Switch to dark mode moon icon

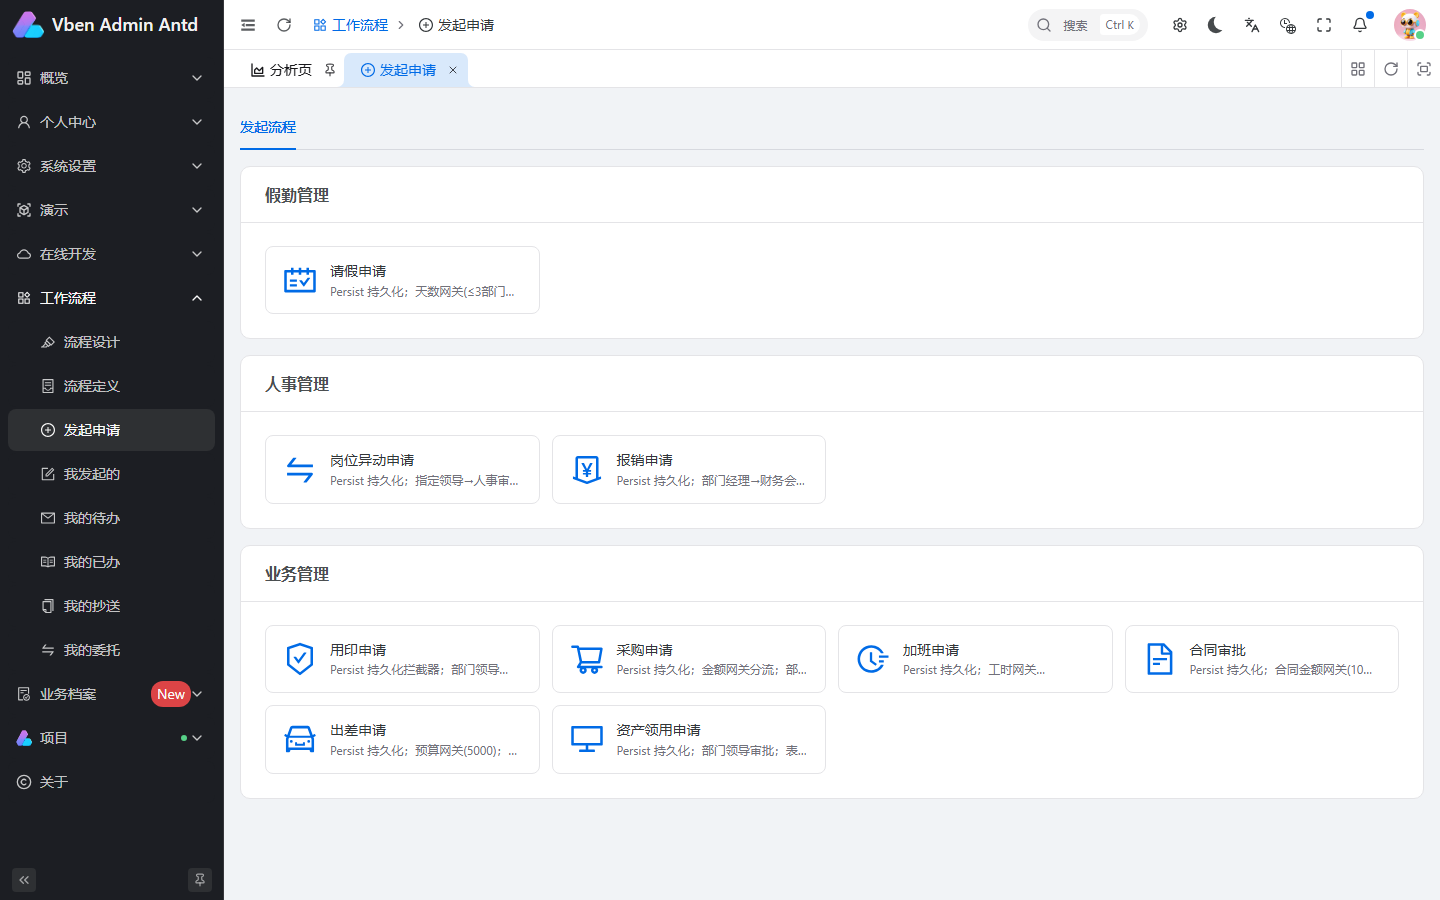pyautogui.click(x=1215, y=25)
